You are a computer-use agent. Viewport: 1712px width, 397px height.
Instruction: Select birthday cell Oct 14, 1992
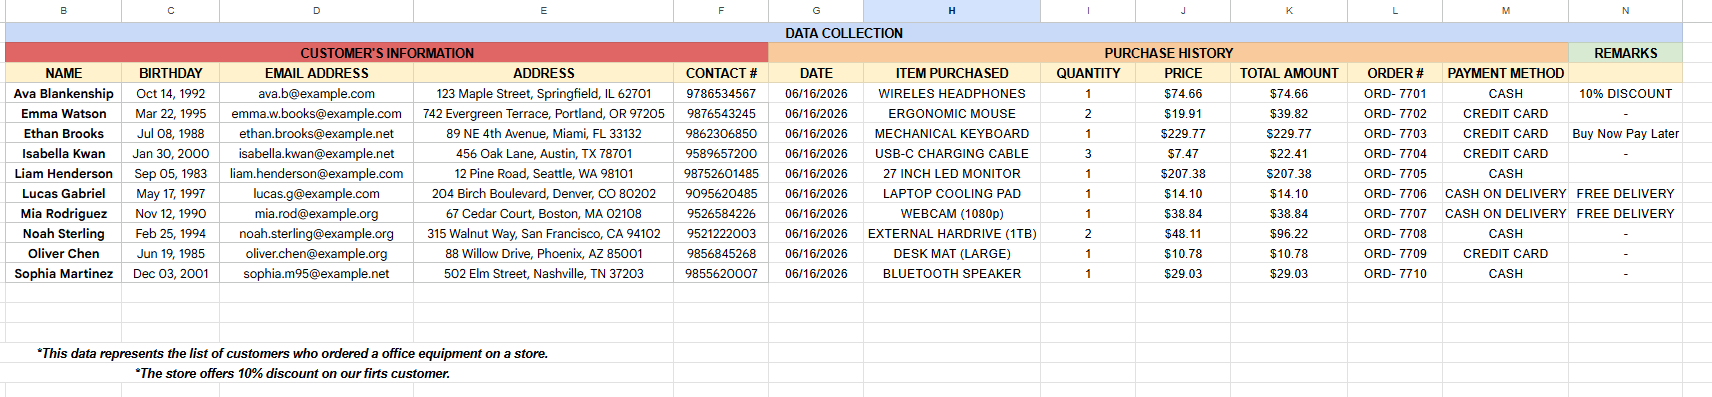[170, 93]
